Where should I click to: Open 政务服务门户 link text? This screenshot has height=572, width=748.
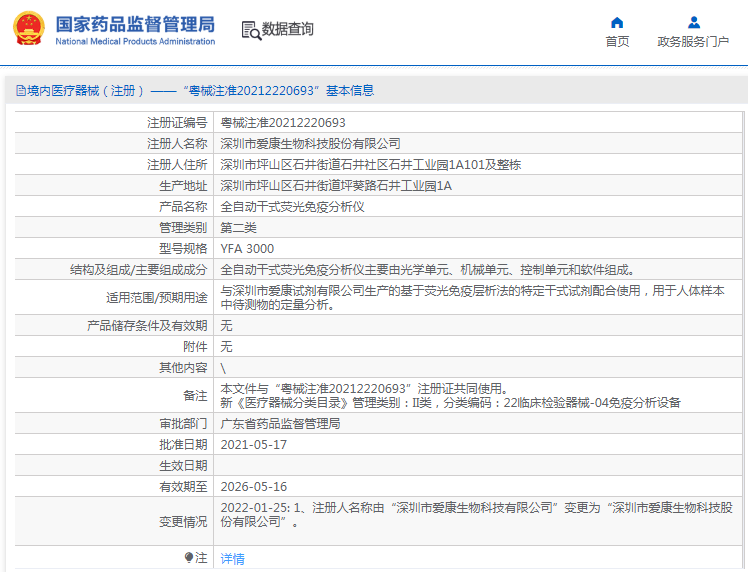693,42
